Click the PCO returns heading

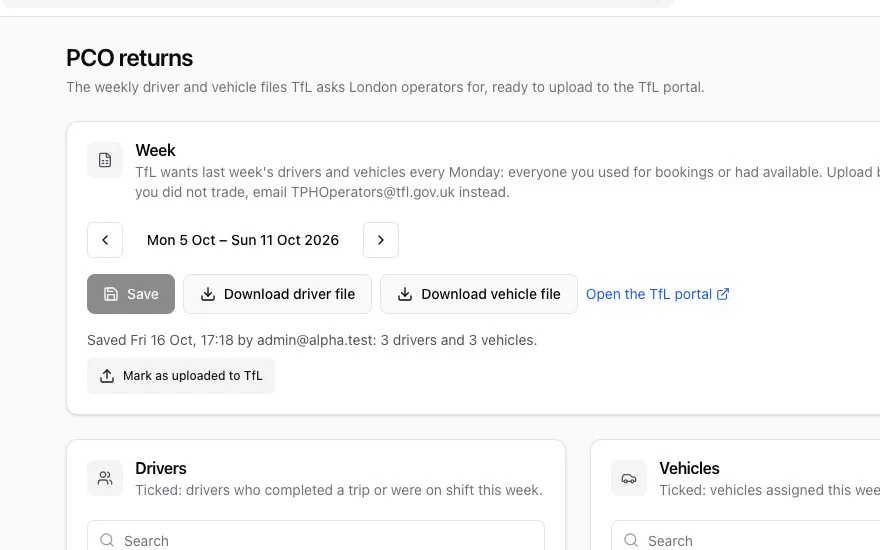click(x=130, y=58)
